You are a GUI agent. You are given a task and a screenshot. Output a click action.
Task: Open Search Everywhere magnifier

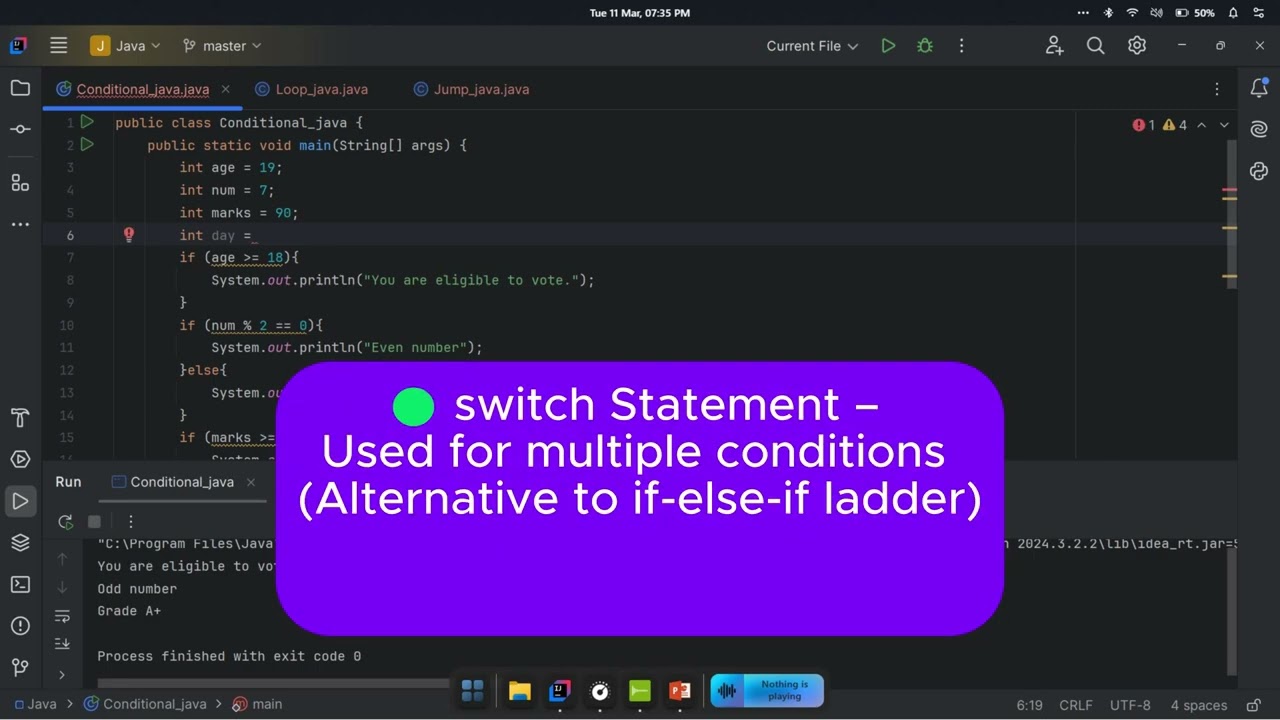point(1096,45)
